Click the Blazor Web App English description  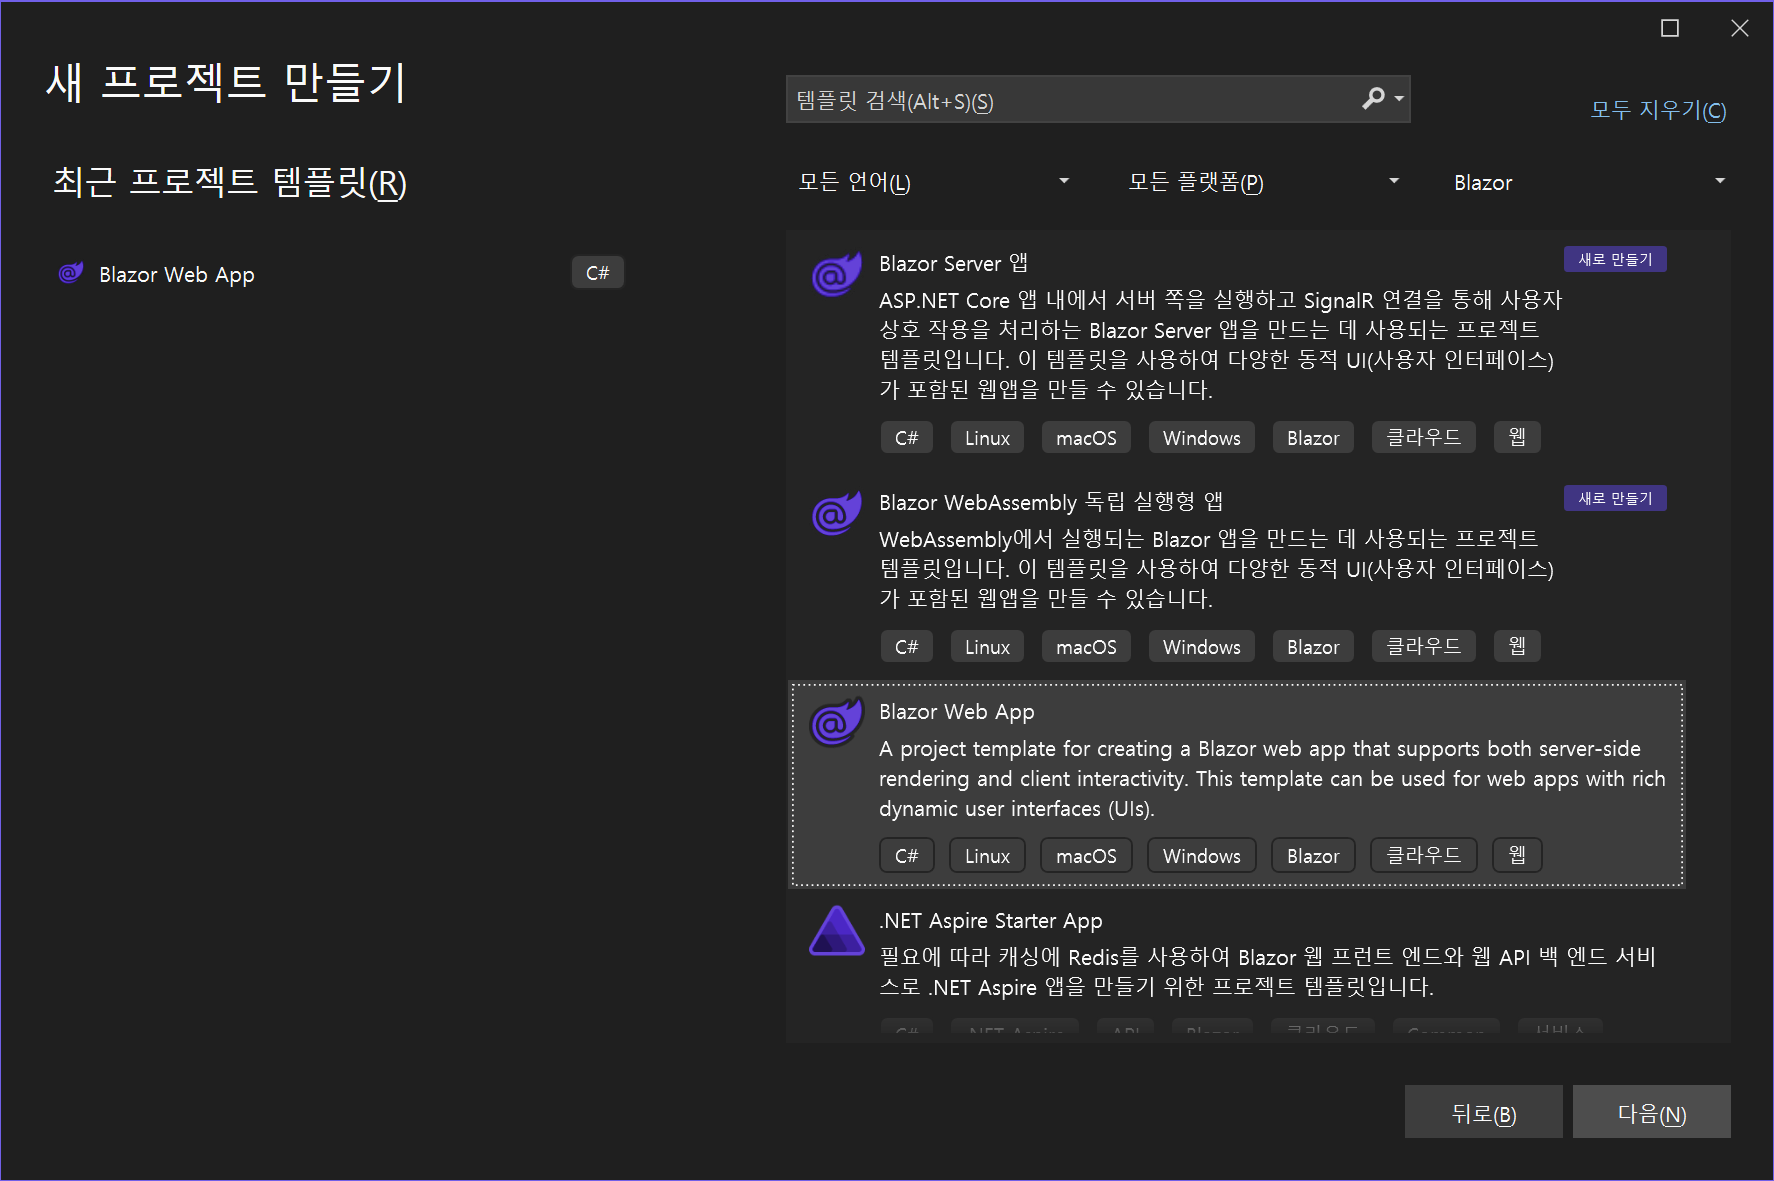pos(1272,779)
